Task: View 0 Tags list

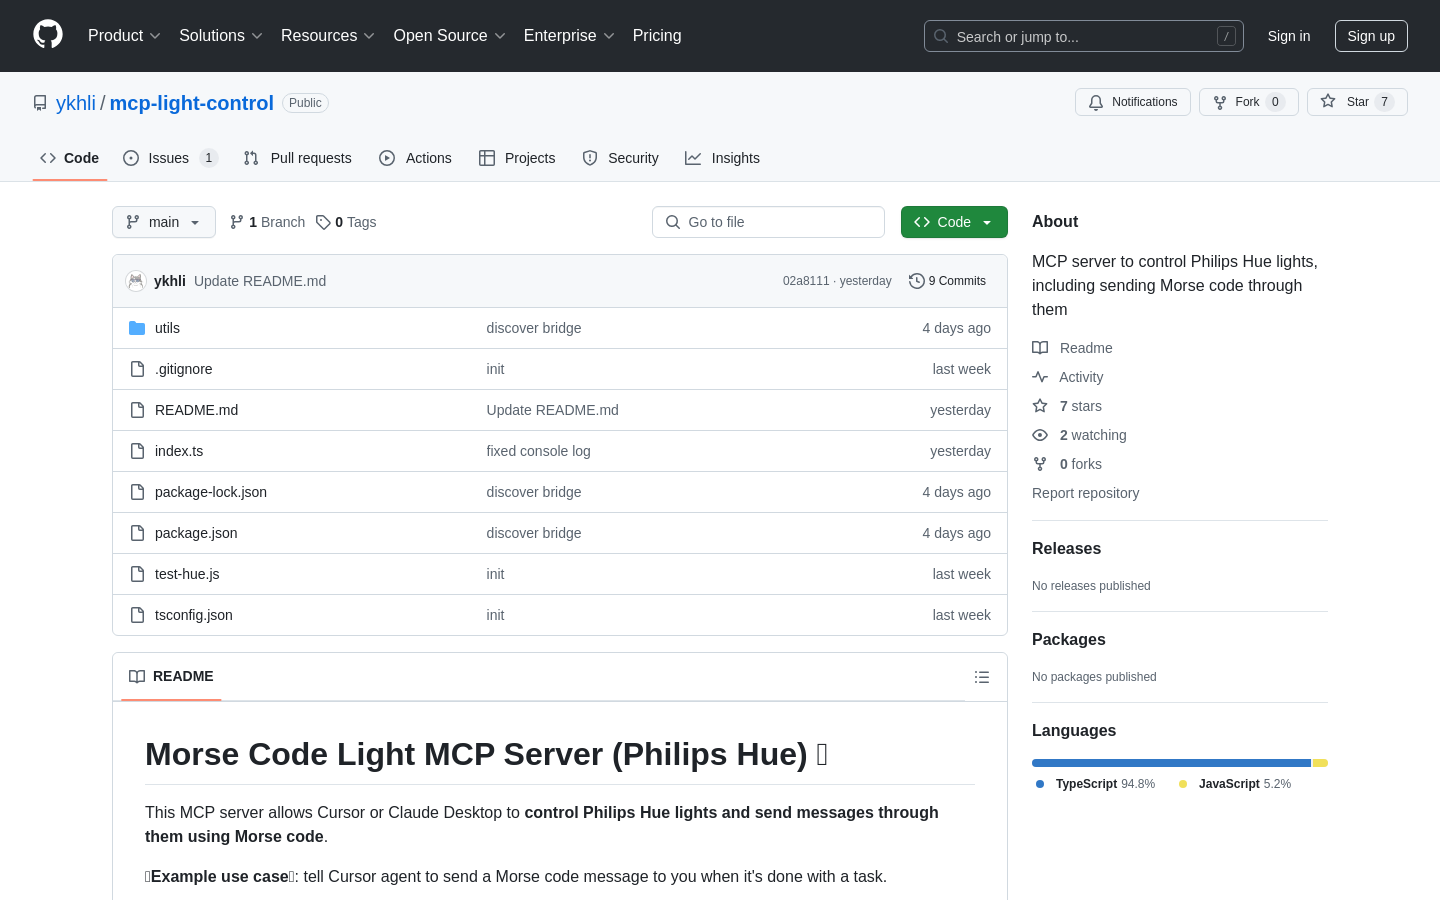Action: click(x=346, y=222)
